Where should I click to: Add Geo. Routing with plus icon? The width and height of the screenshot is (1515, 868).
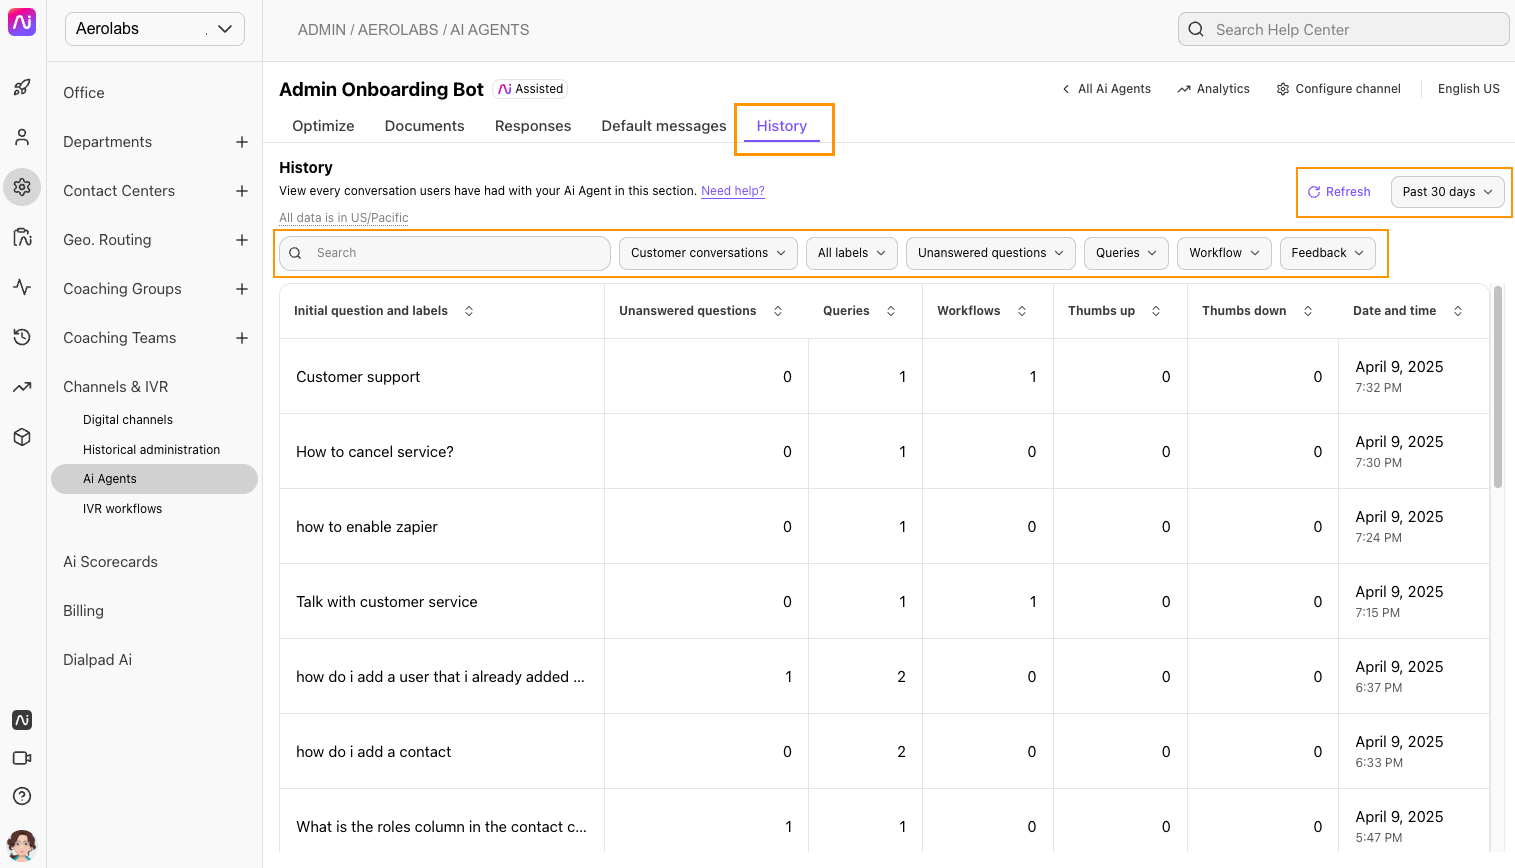click(x=242, y=240)
